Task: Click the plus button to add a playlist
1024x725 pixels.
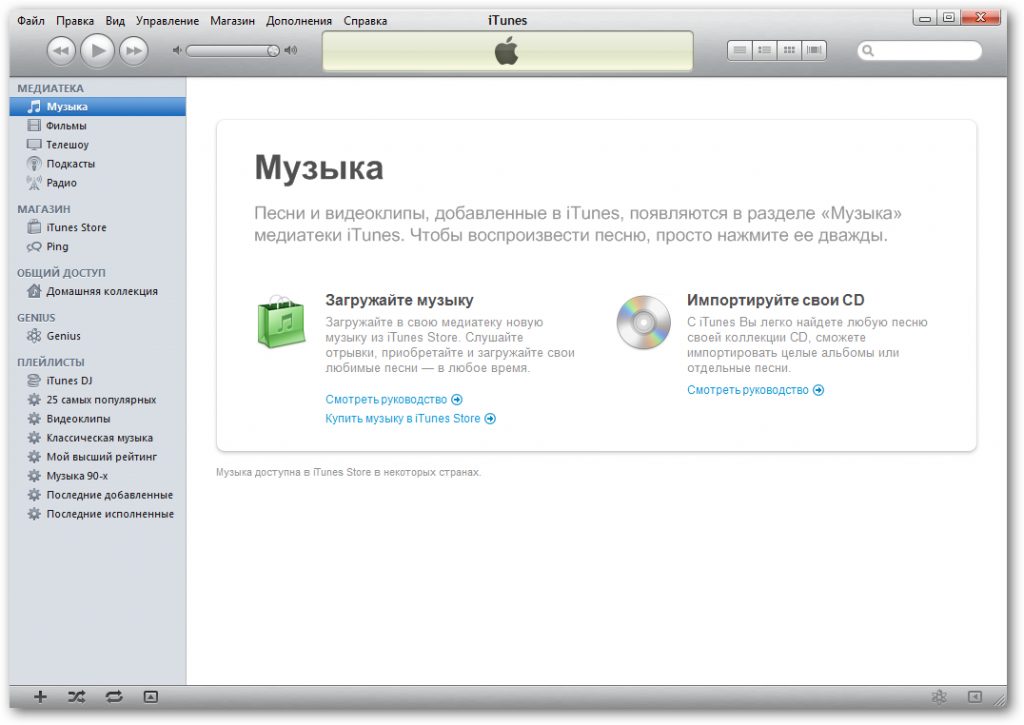Action: (x=41, y=697)
